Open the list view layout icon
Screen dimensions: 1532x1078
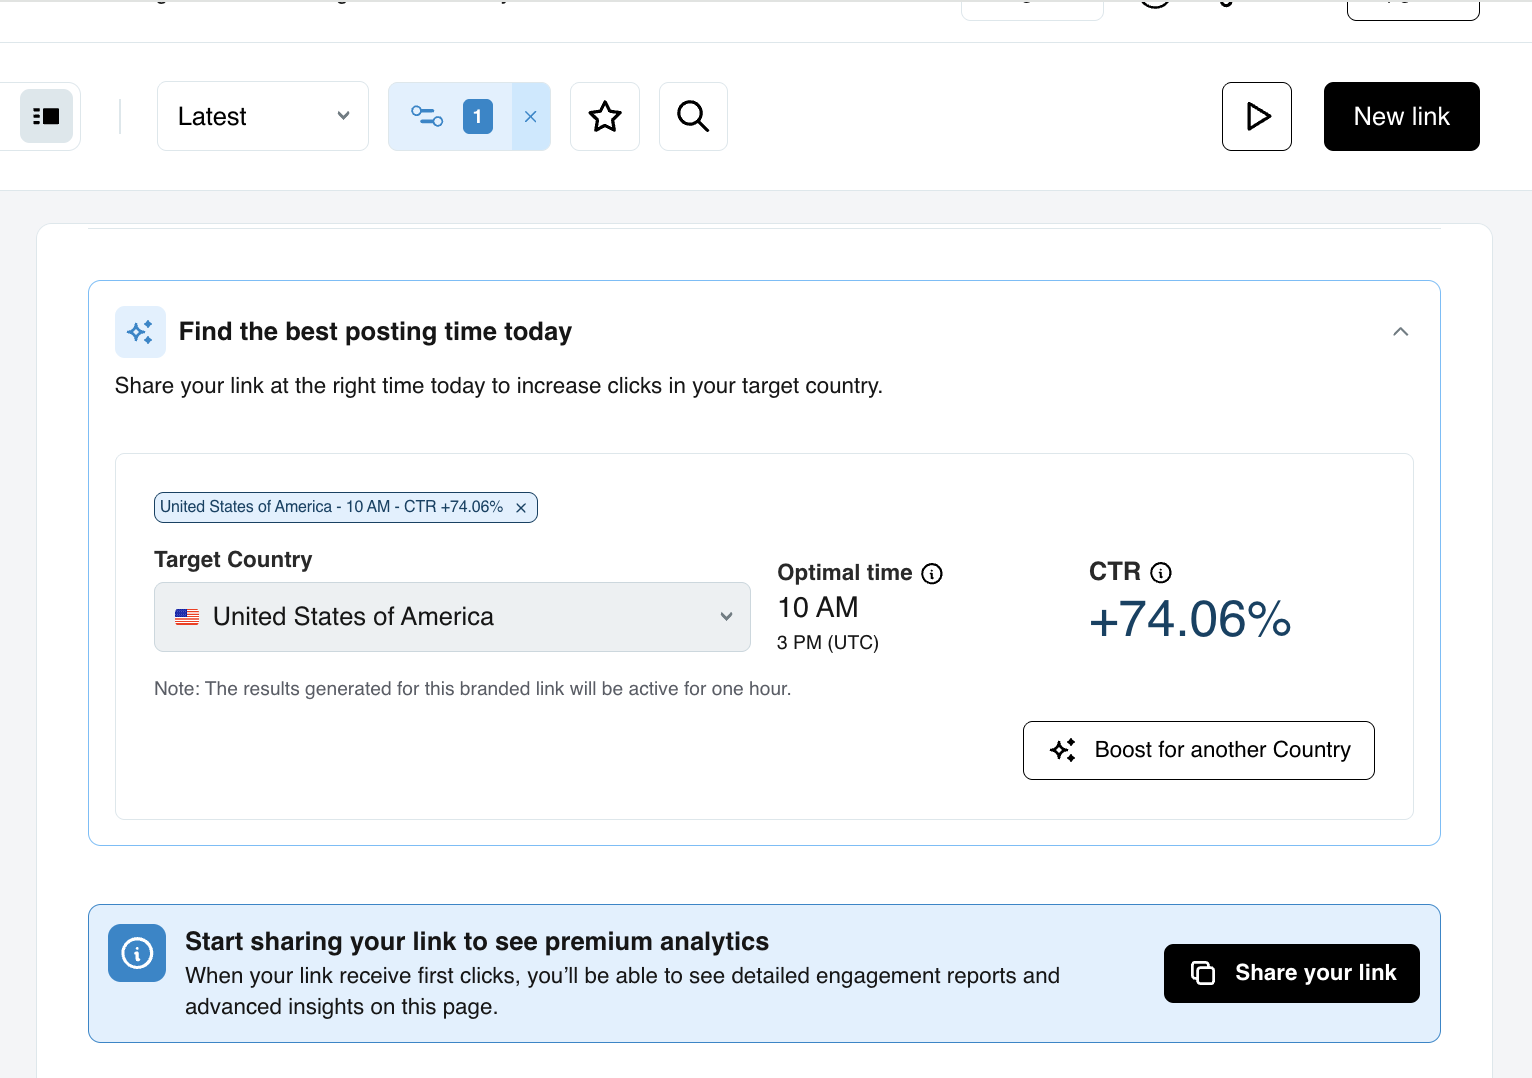[x=45, y=116]
